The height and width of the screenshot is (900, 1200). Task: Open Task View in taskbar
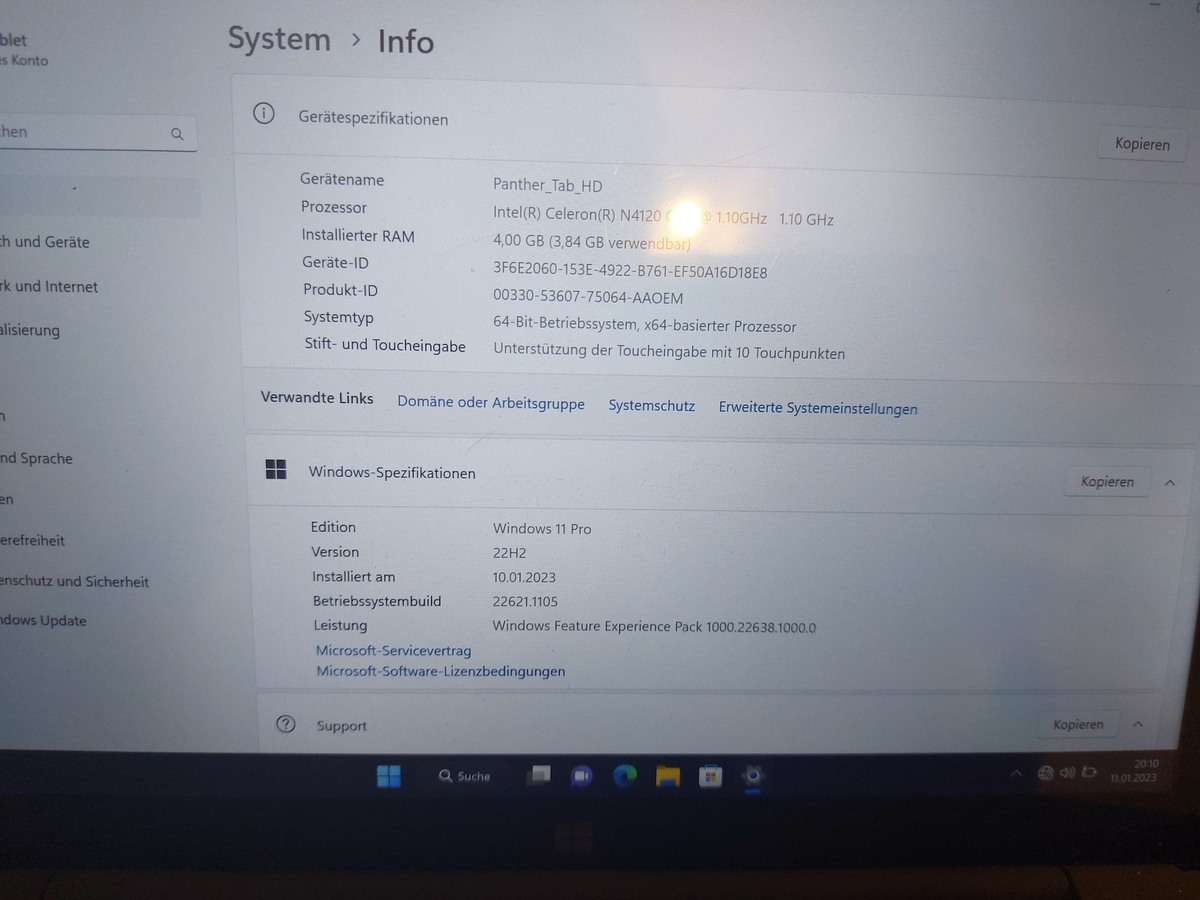pos(540,776)
